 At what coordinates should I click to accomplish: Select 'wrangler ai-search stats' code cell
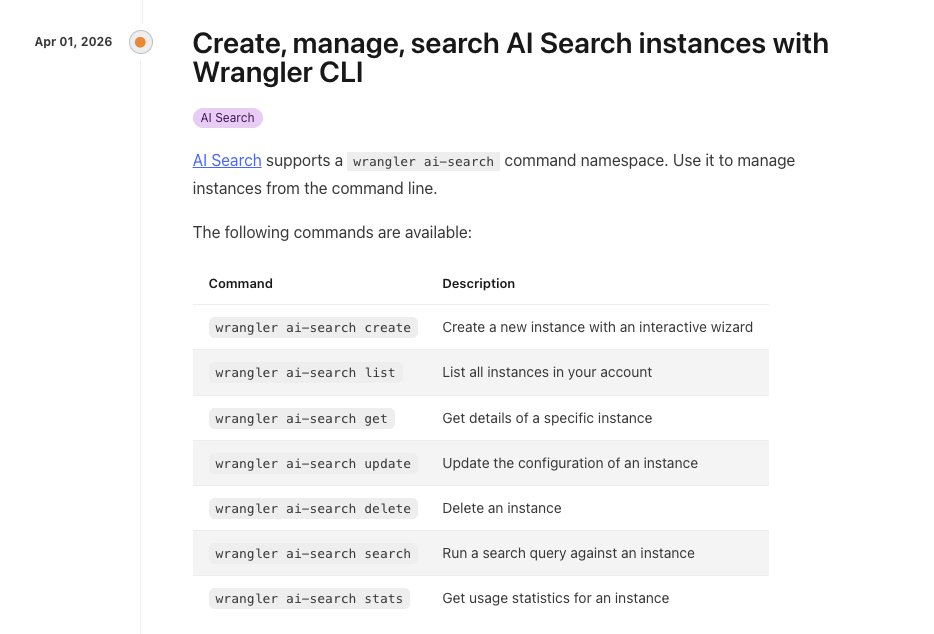309,598
